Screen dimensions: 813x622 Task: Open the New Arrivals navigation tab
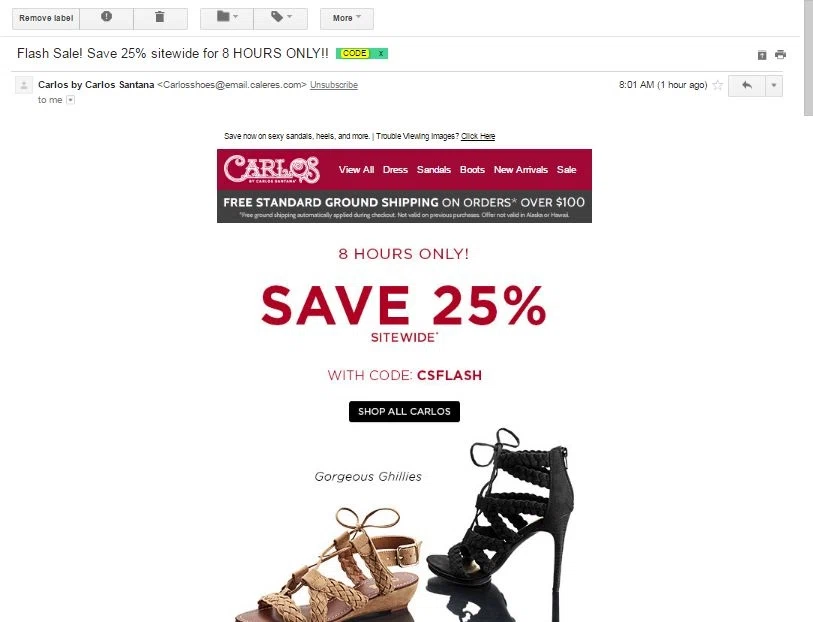click(521, 169)
